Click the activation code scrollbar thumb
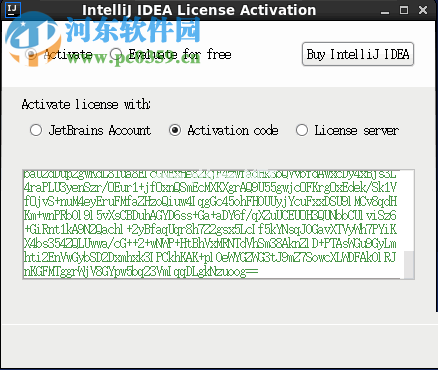 click(x=409, y=264)
